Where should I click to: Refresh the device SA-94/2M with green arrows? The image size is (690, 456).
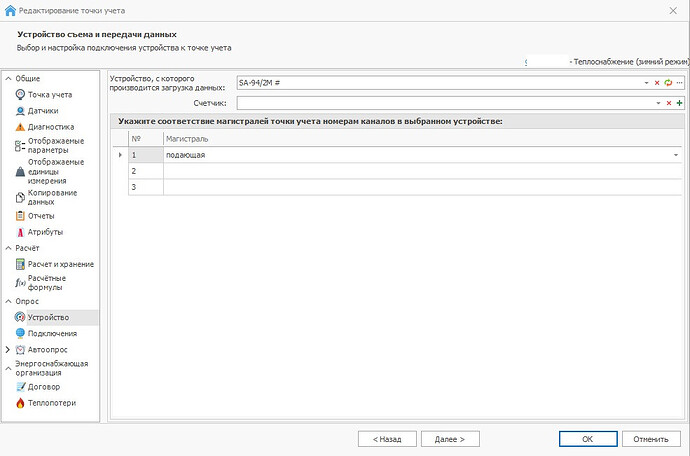(x=668, y=82)
